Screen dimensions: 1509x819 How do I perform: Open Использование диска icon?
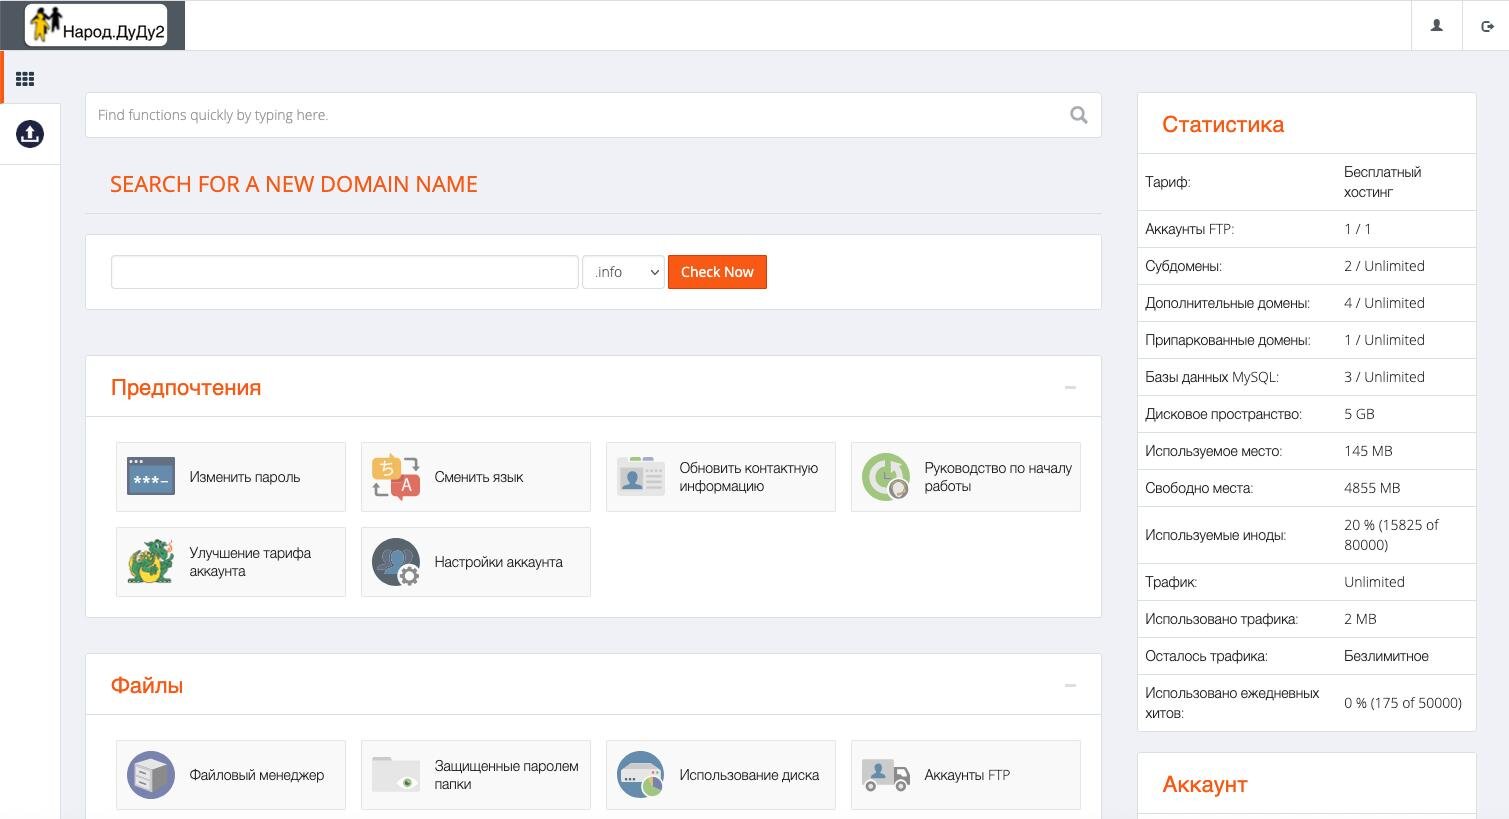coord(641,775)
